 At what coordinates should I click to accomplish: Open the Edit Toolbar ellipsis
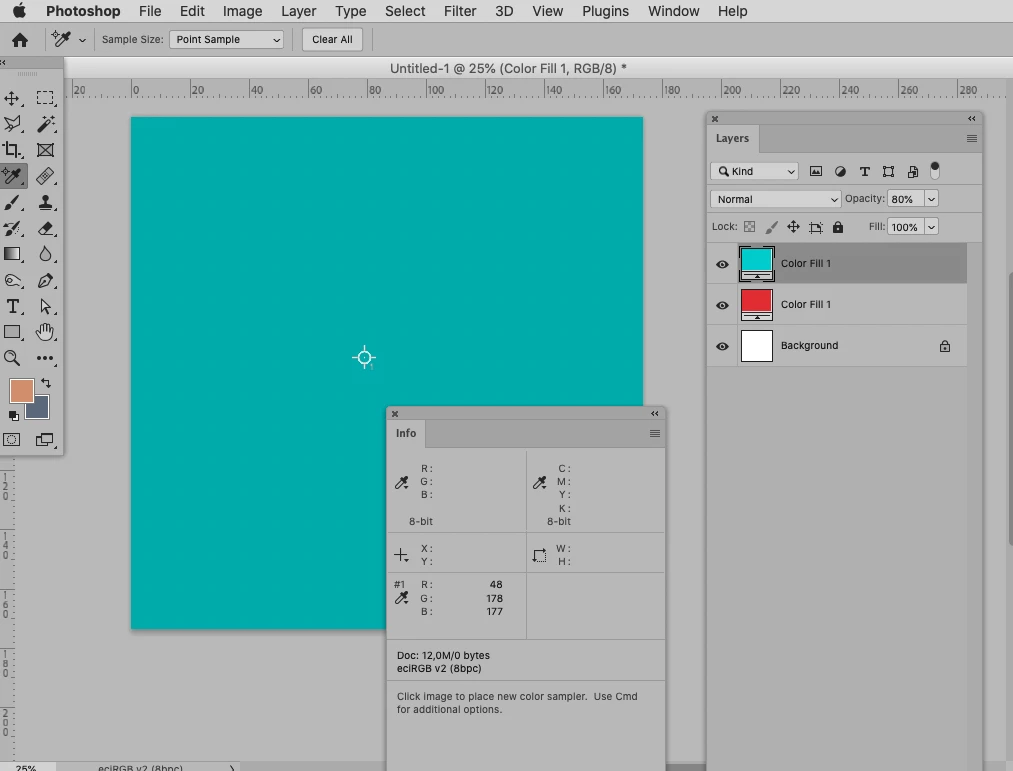click(45, 358)
